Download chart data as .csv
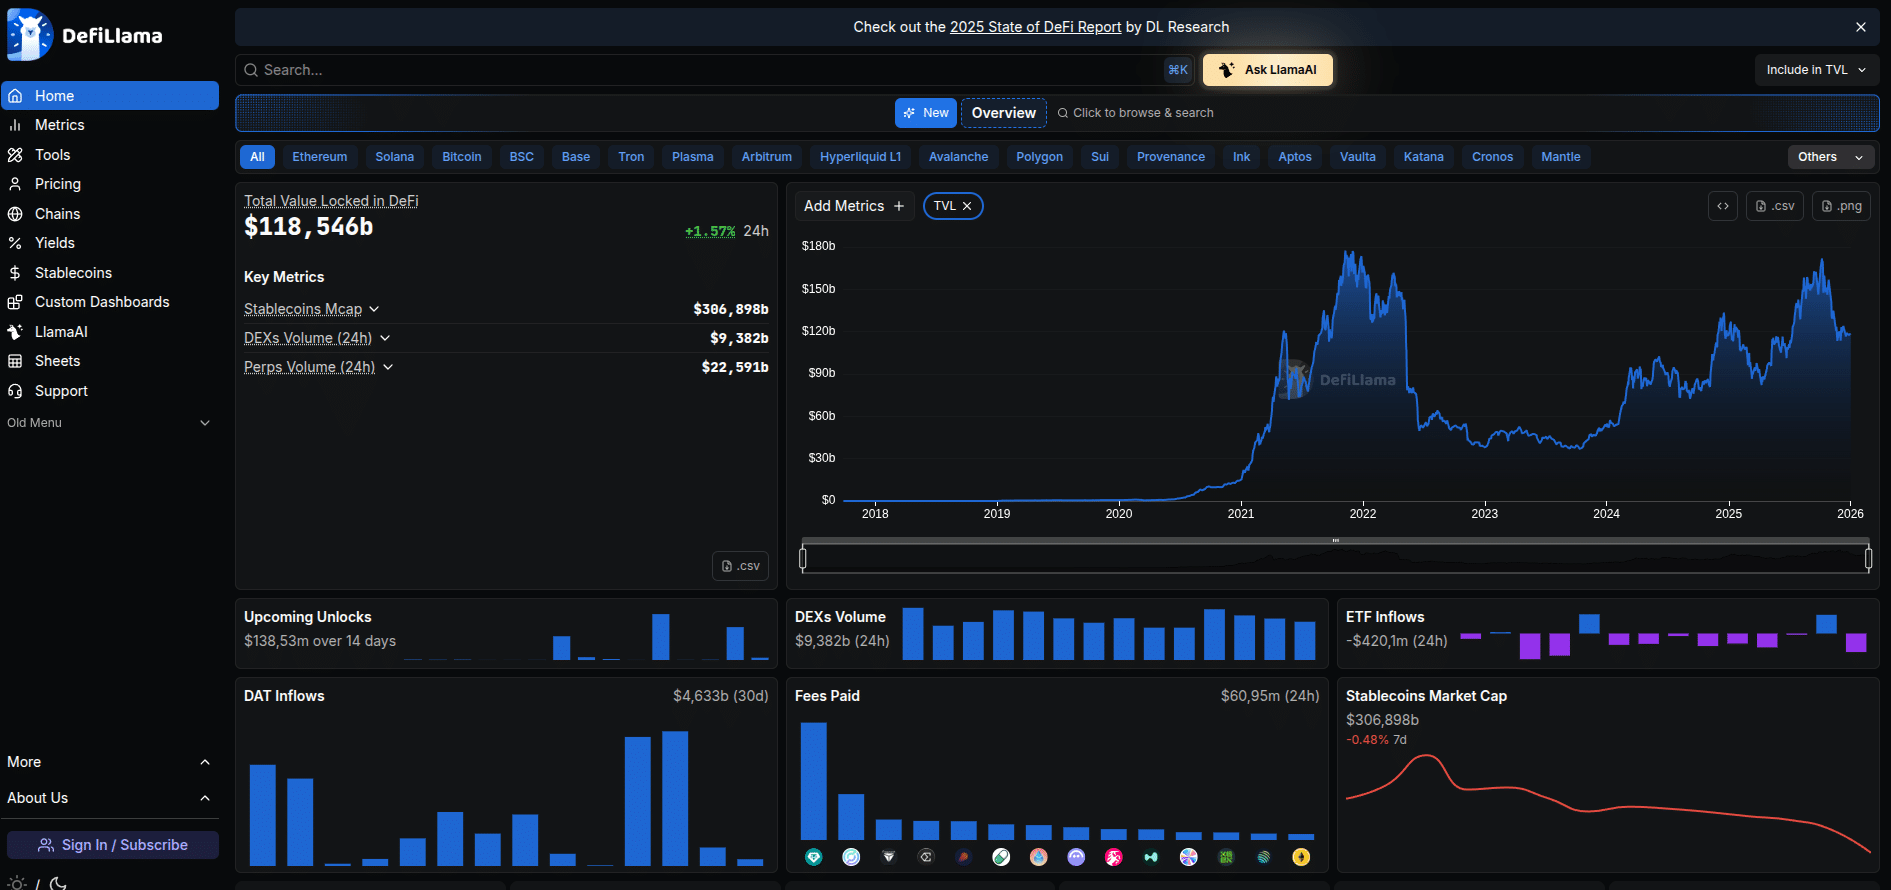This screenshot has height=890, width=1891. point(1775,206)
